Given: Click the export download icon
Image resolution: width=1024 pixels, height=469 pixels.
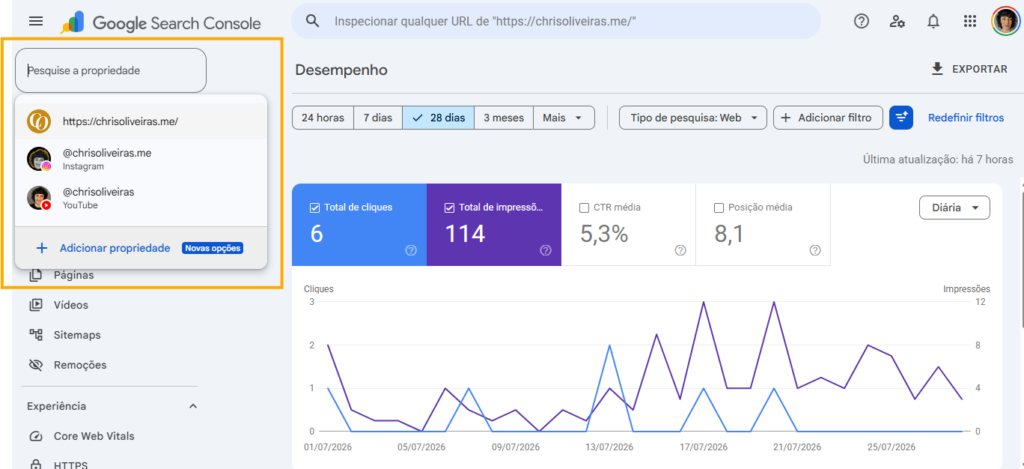Looking at the screenshot, I should 938,69.
